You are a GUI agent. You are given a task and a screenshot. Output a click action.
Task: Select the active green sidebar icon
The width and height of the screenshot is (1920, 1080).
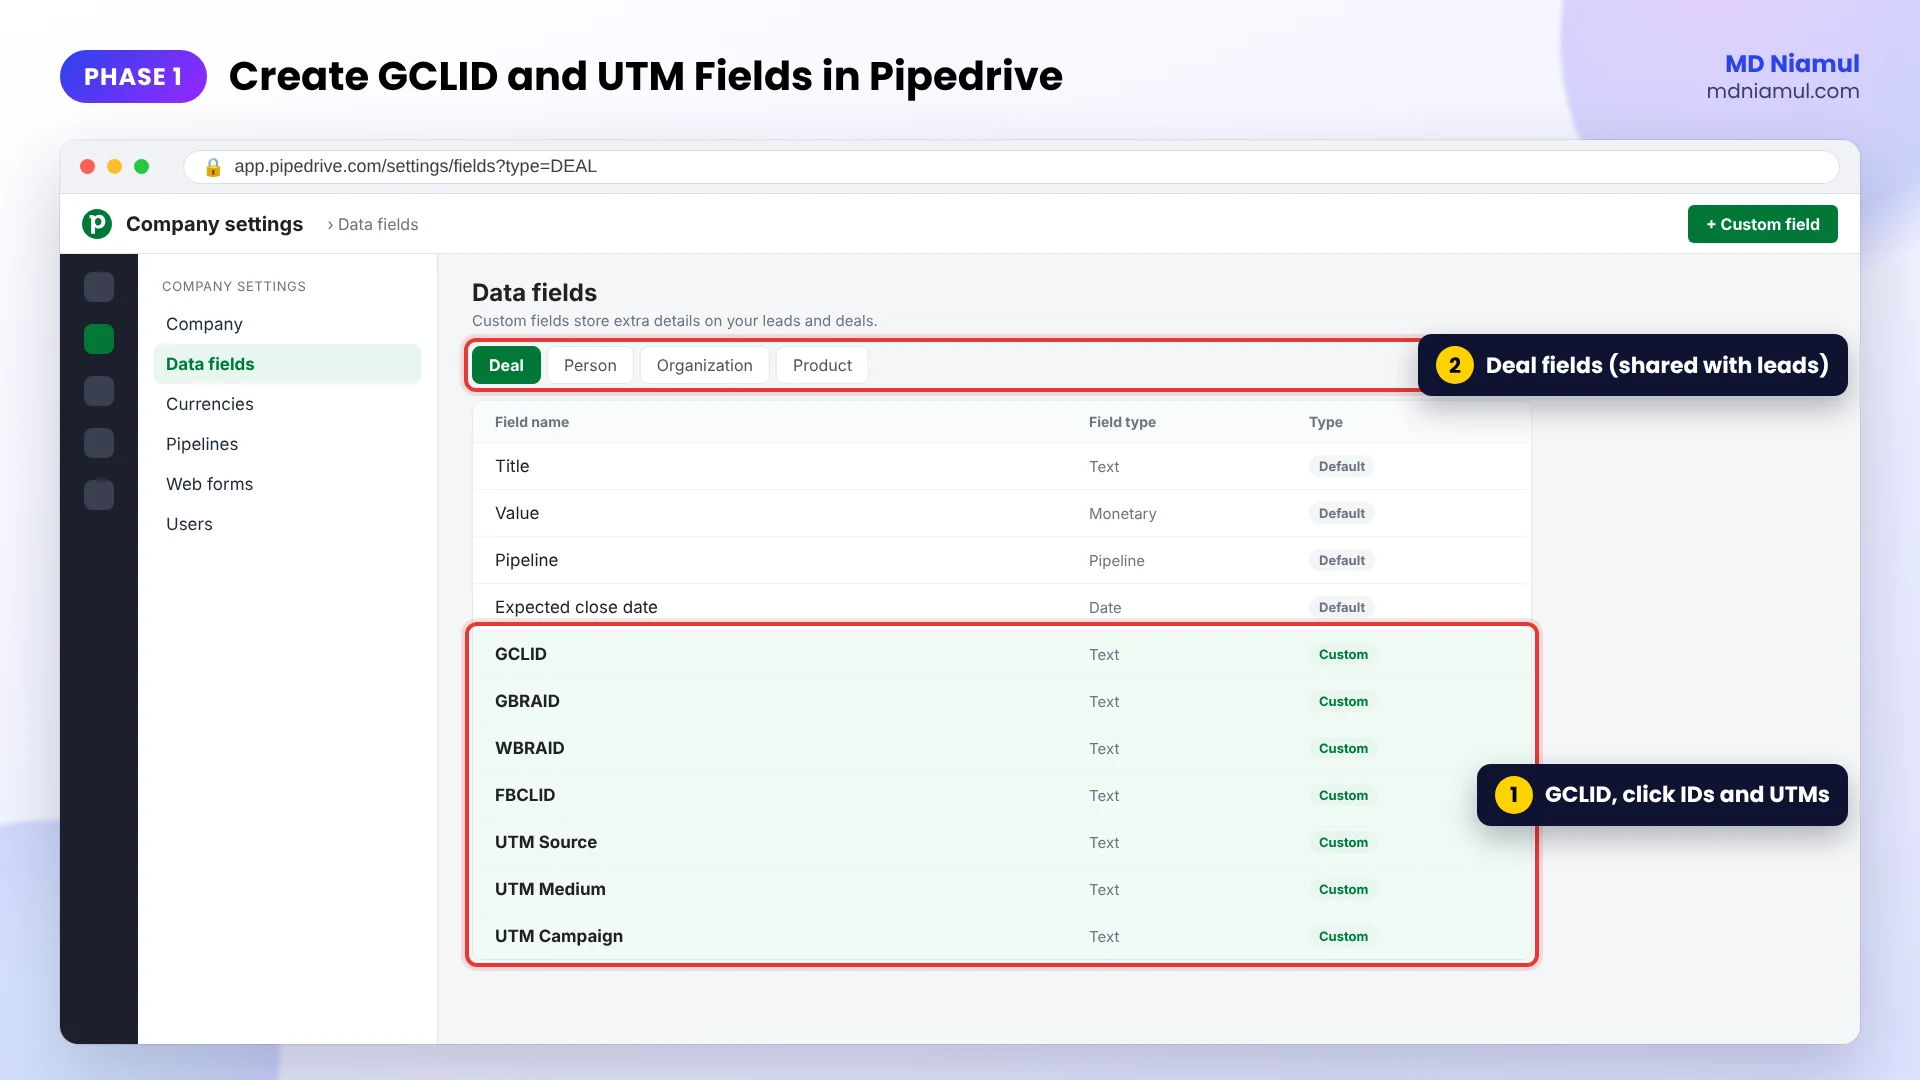point(99,339)
